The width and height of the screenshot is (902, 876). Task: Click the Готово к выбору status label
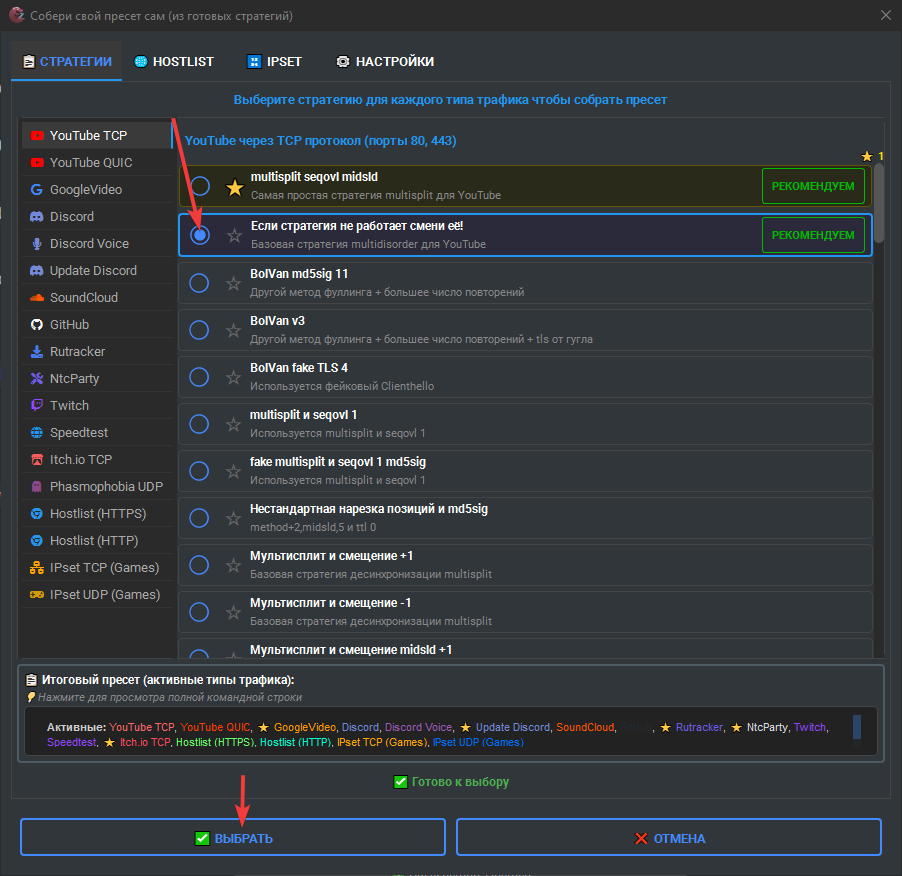[452, 782]
